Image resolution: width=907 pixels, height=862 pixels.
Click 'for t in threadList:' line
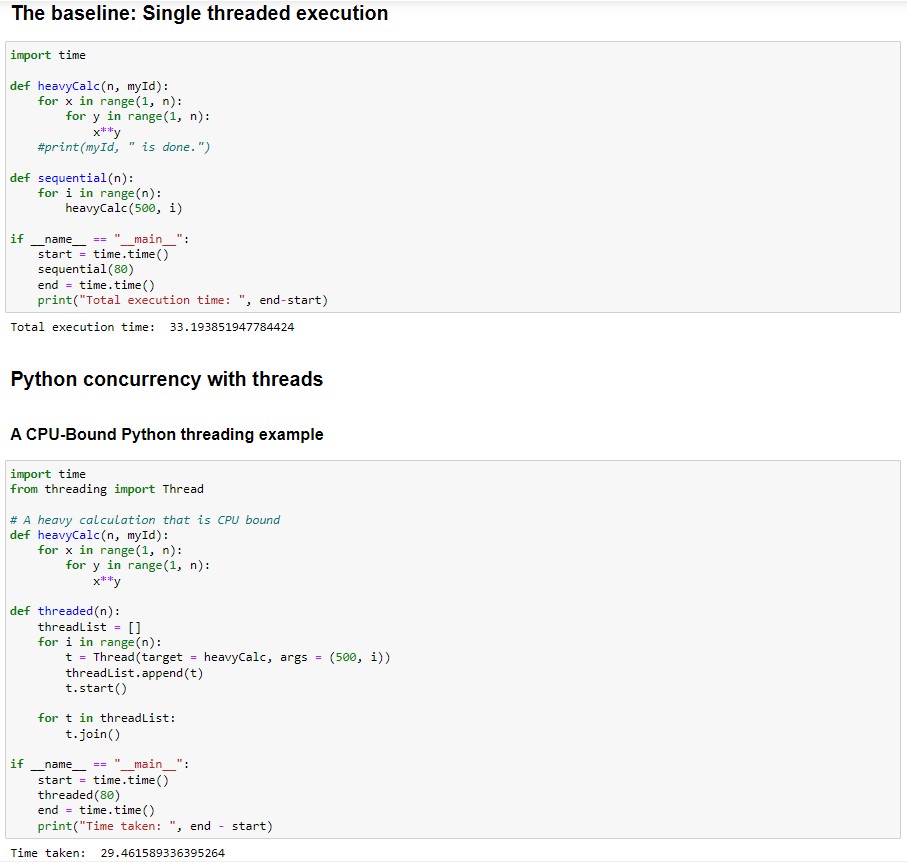coord(106,719)
